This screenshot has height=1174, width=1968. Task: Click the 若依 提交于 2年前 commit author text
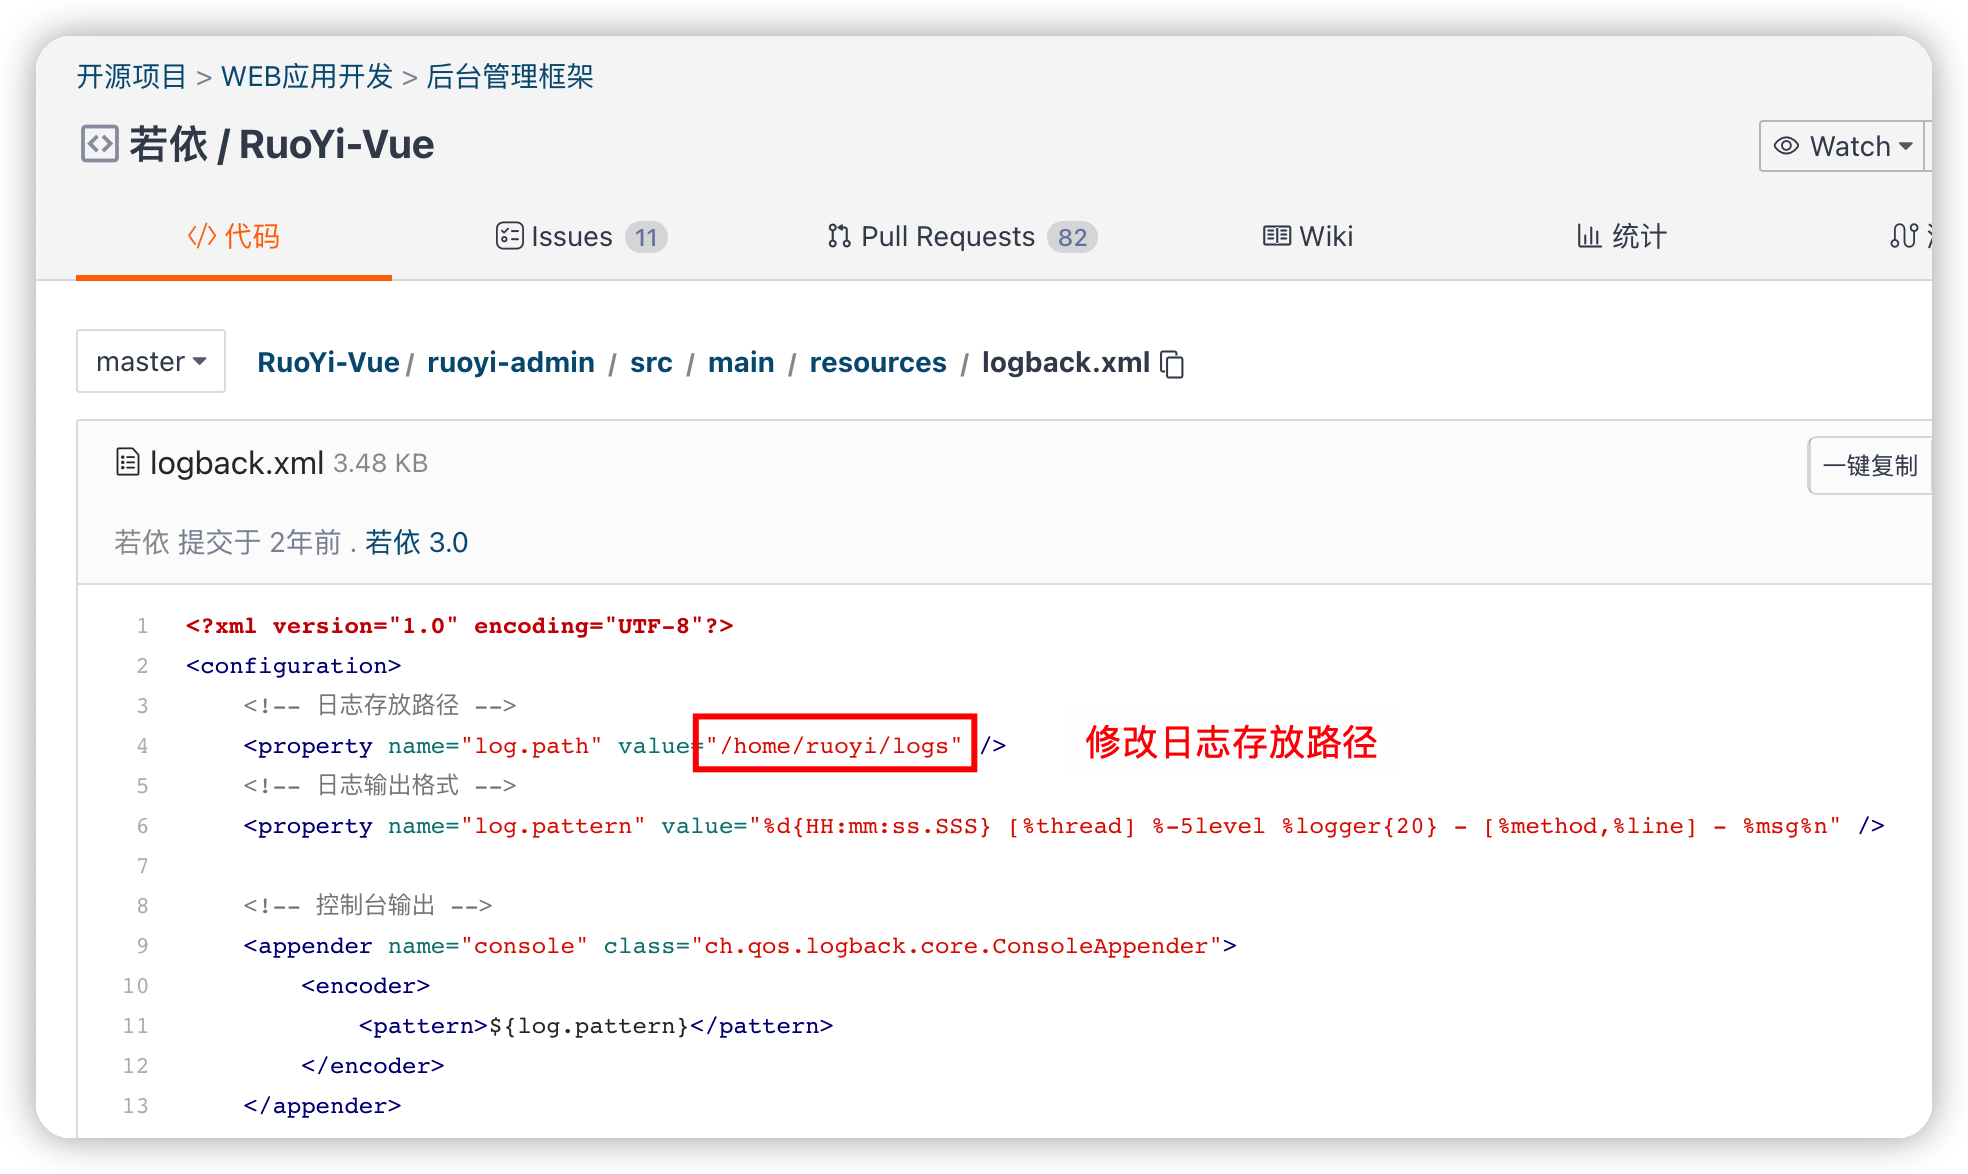coord(228,542)
